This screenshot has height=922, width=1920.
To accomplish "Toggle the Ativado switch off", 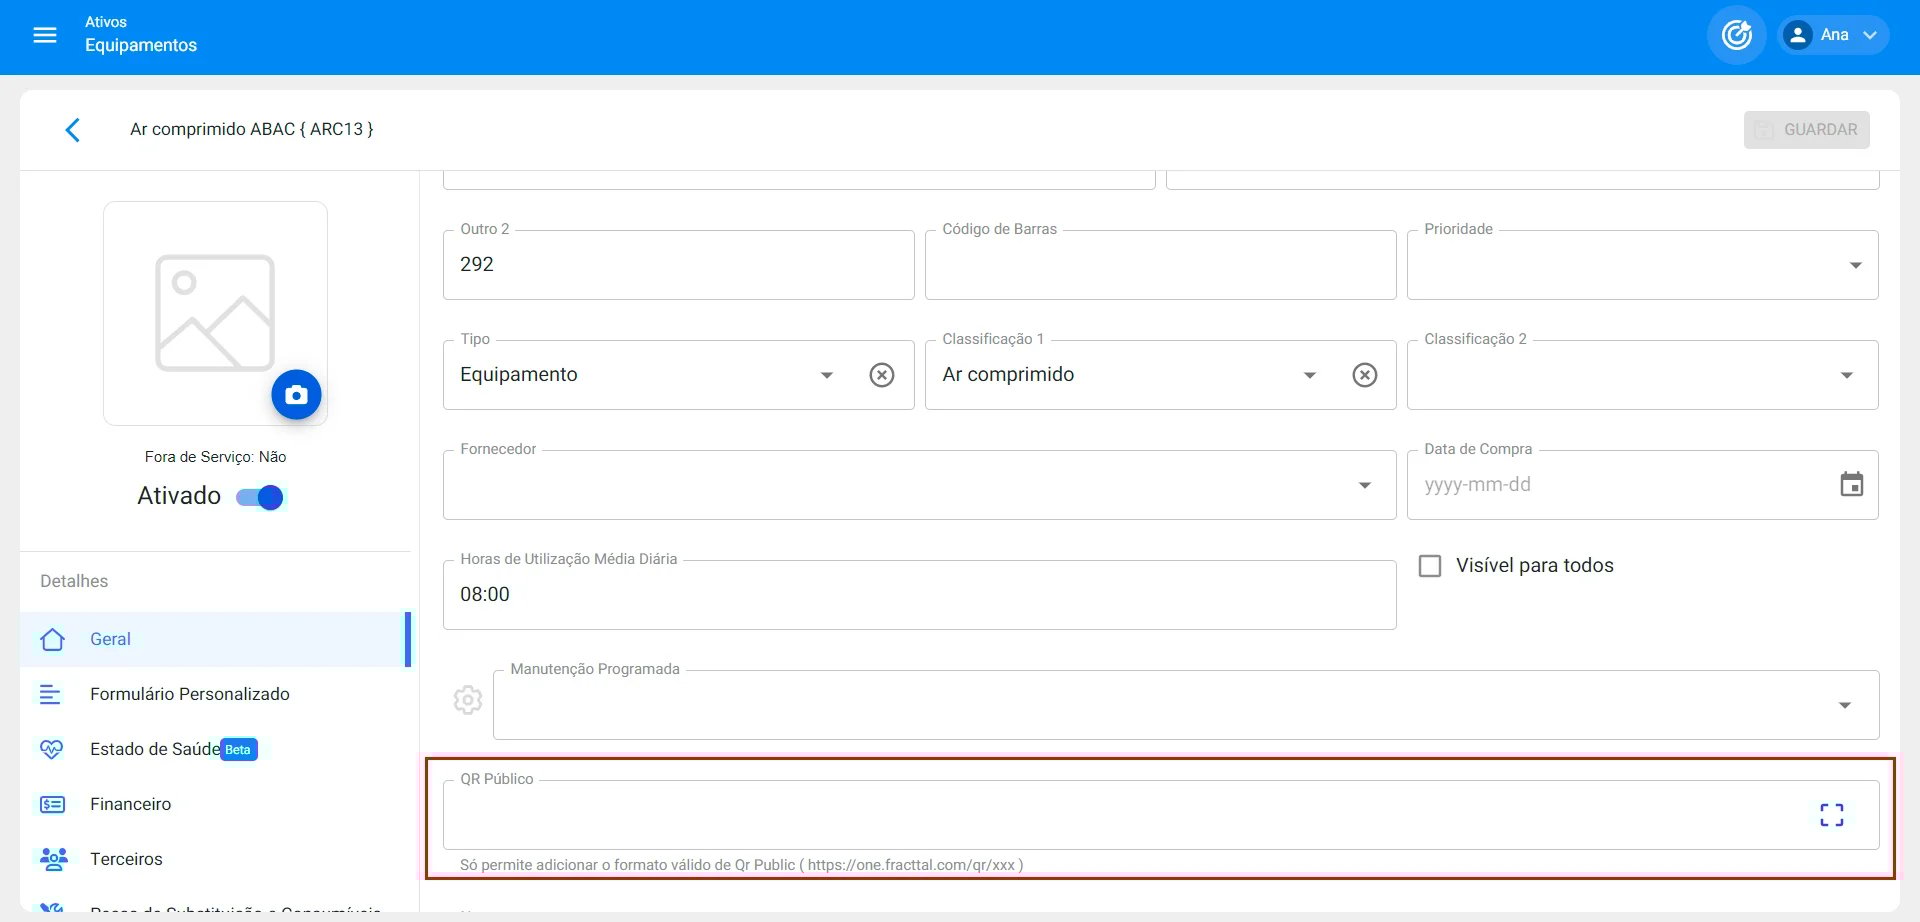I will (261, 497).
